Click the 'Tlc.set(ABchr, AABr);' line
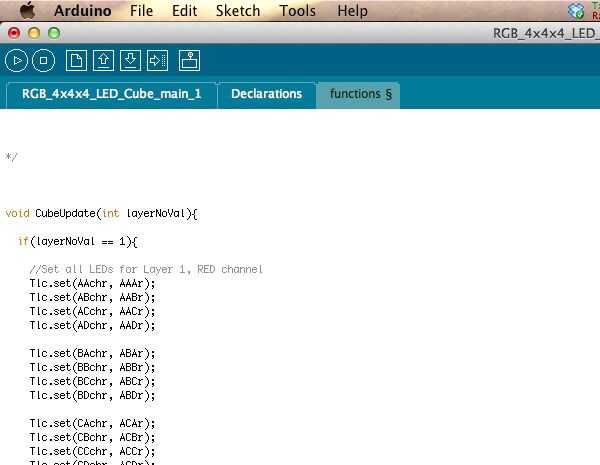The image size is (600, 465). tap(93, 297)
